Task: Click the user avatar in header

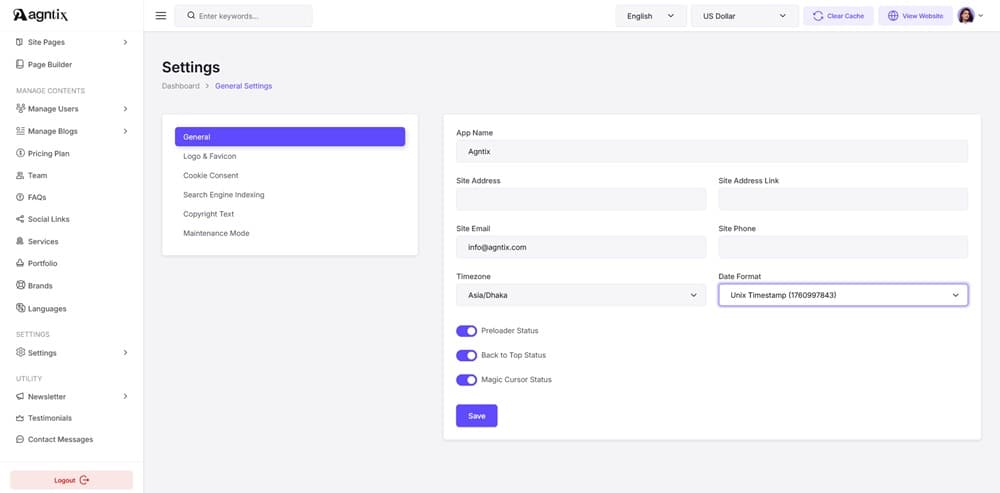Action: [966, 16]
